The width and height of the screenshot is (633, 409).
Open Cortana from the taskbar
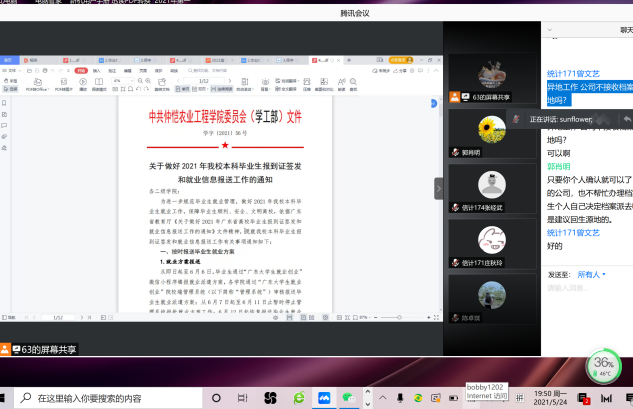[216, 397]
